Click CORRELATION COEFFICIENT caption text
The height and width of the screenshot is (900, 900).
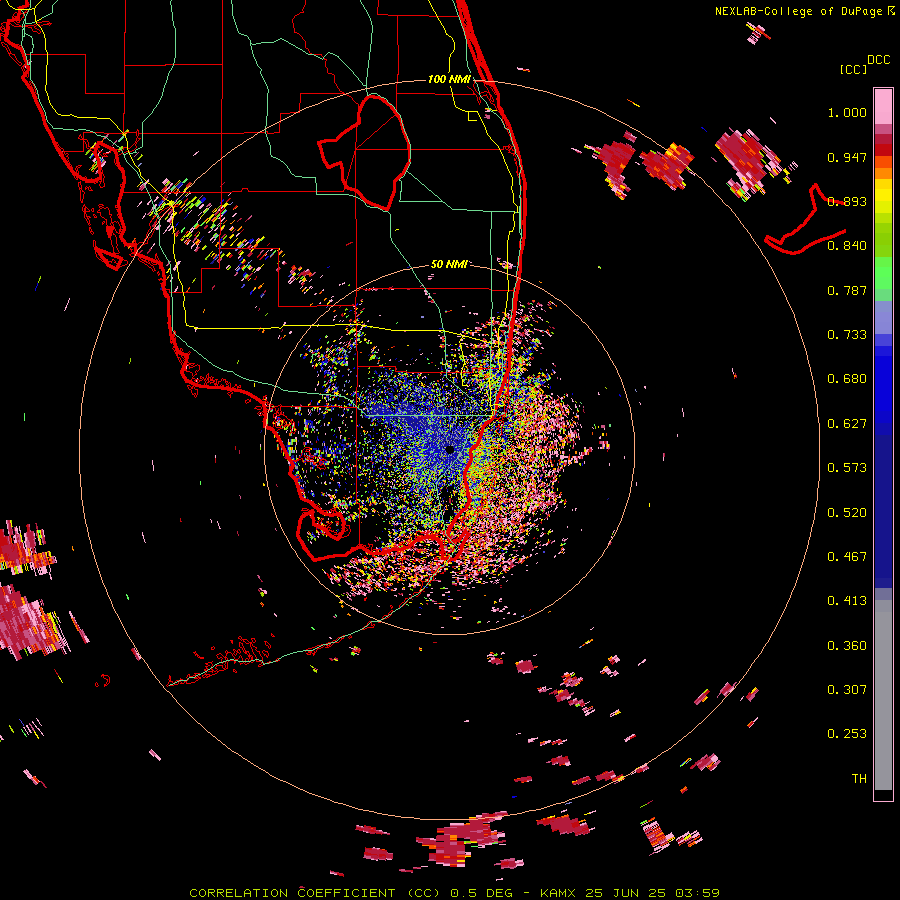[x=292, y=893]
